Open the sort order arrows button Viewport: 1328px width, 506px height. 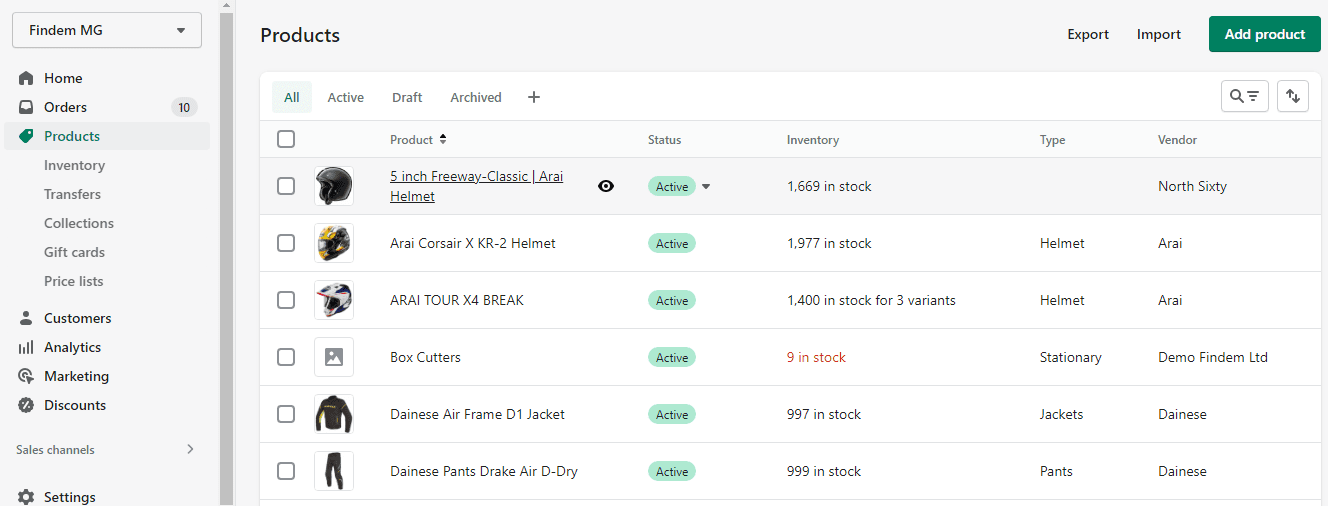click(1293, 96)
